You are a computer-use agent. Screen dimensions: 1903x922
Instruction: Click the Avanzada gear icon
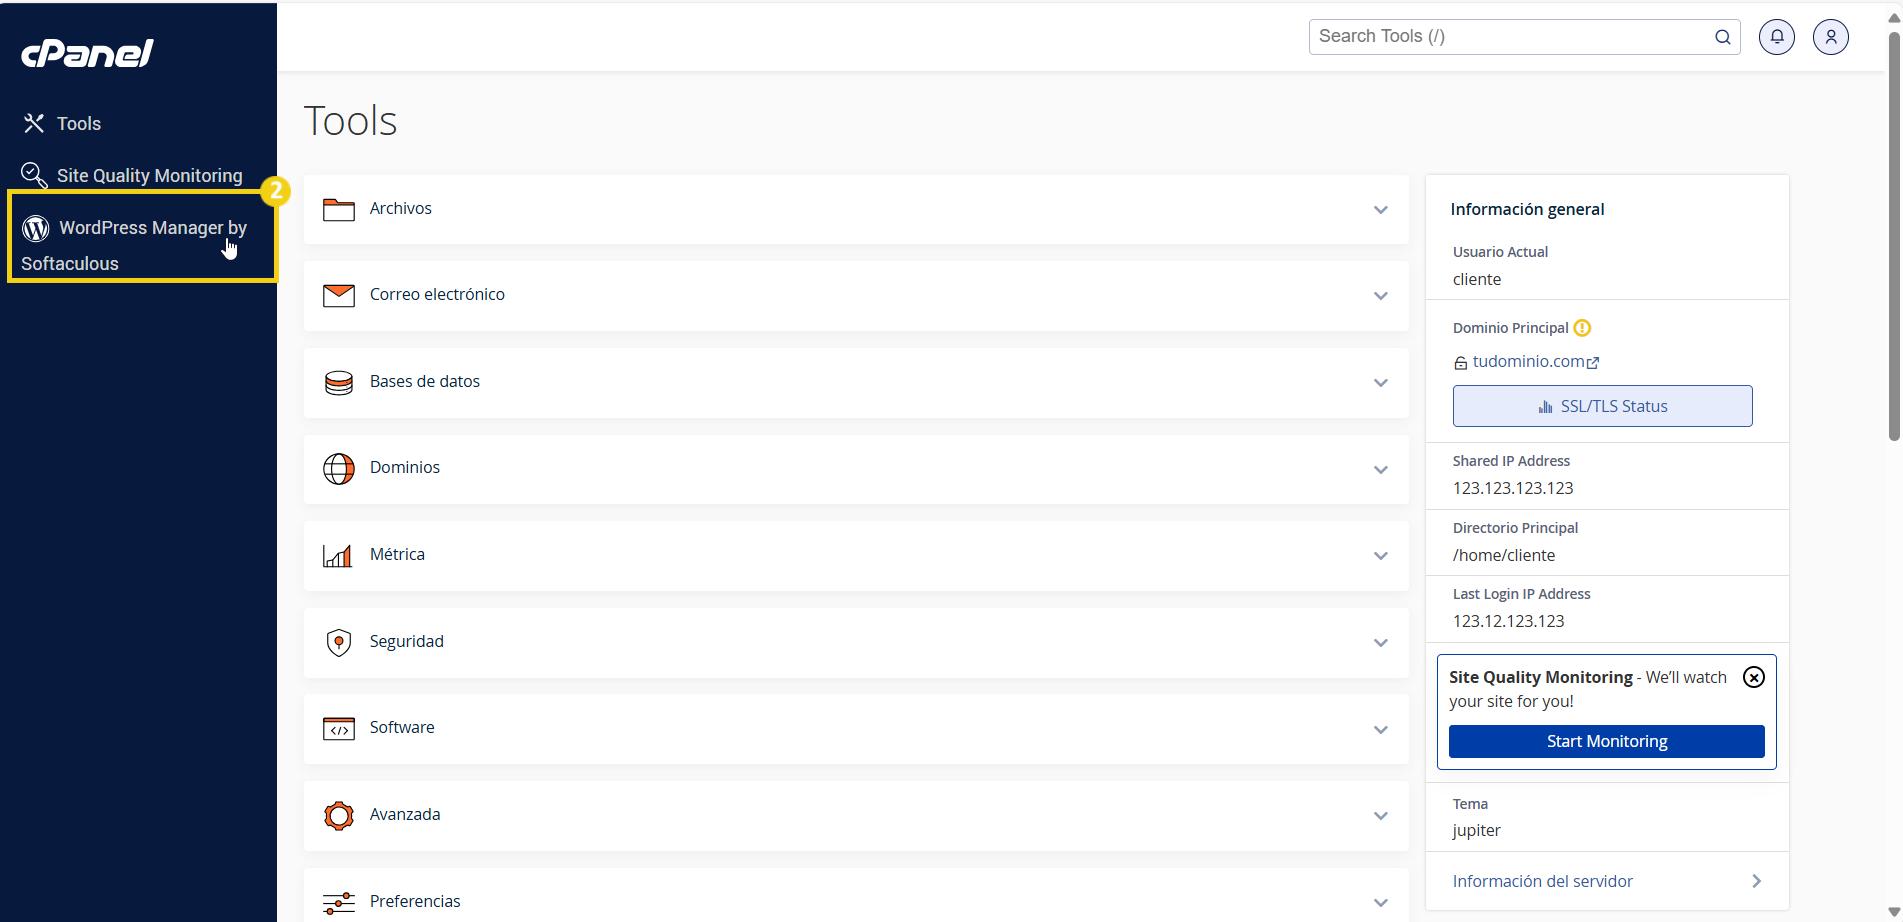[x=339, y=815]
